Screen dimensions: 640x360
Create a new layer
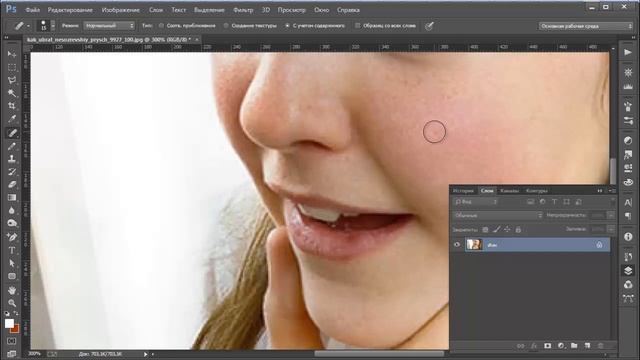click(587, 346)
